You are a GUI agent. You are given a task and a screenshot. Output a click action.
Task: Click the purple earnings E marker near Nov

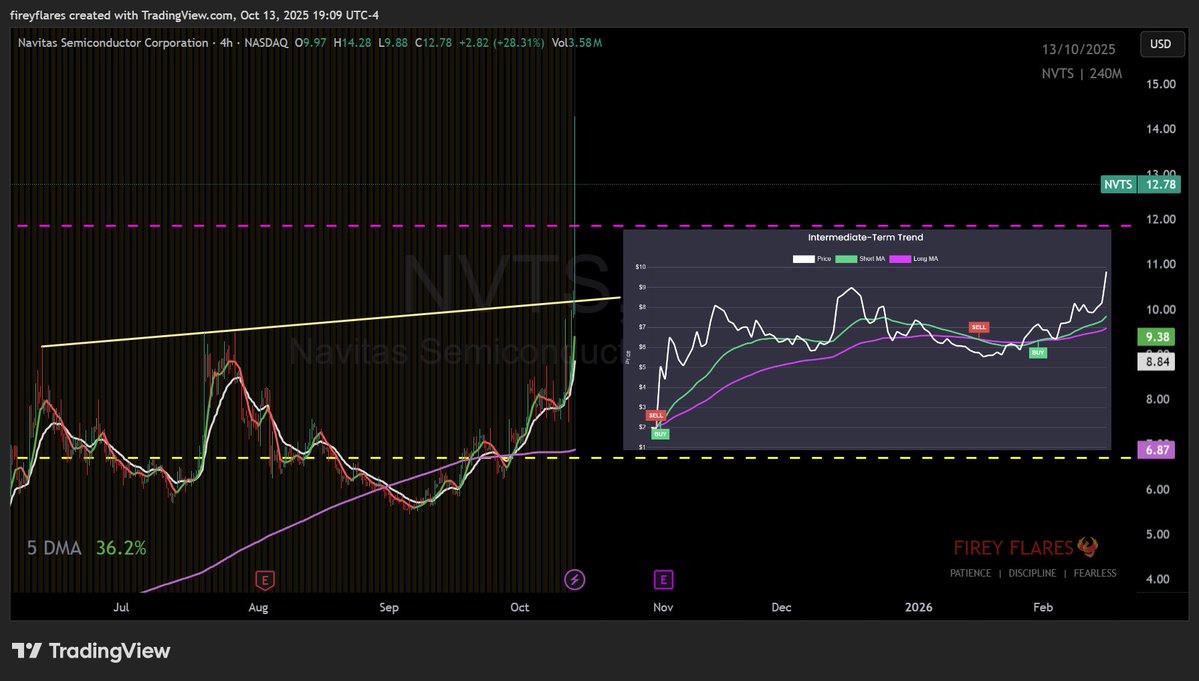point(663,580)
